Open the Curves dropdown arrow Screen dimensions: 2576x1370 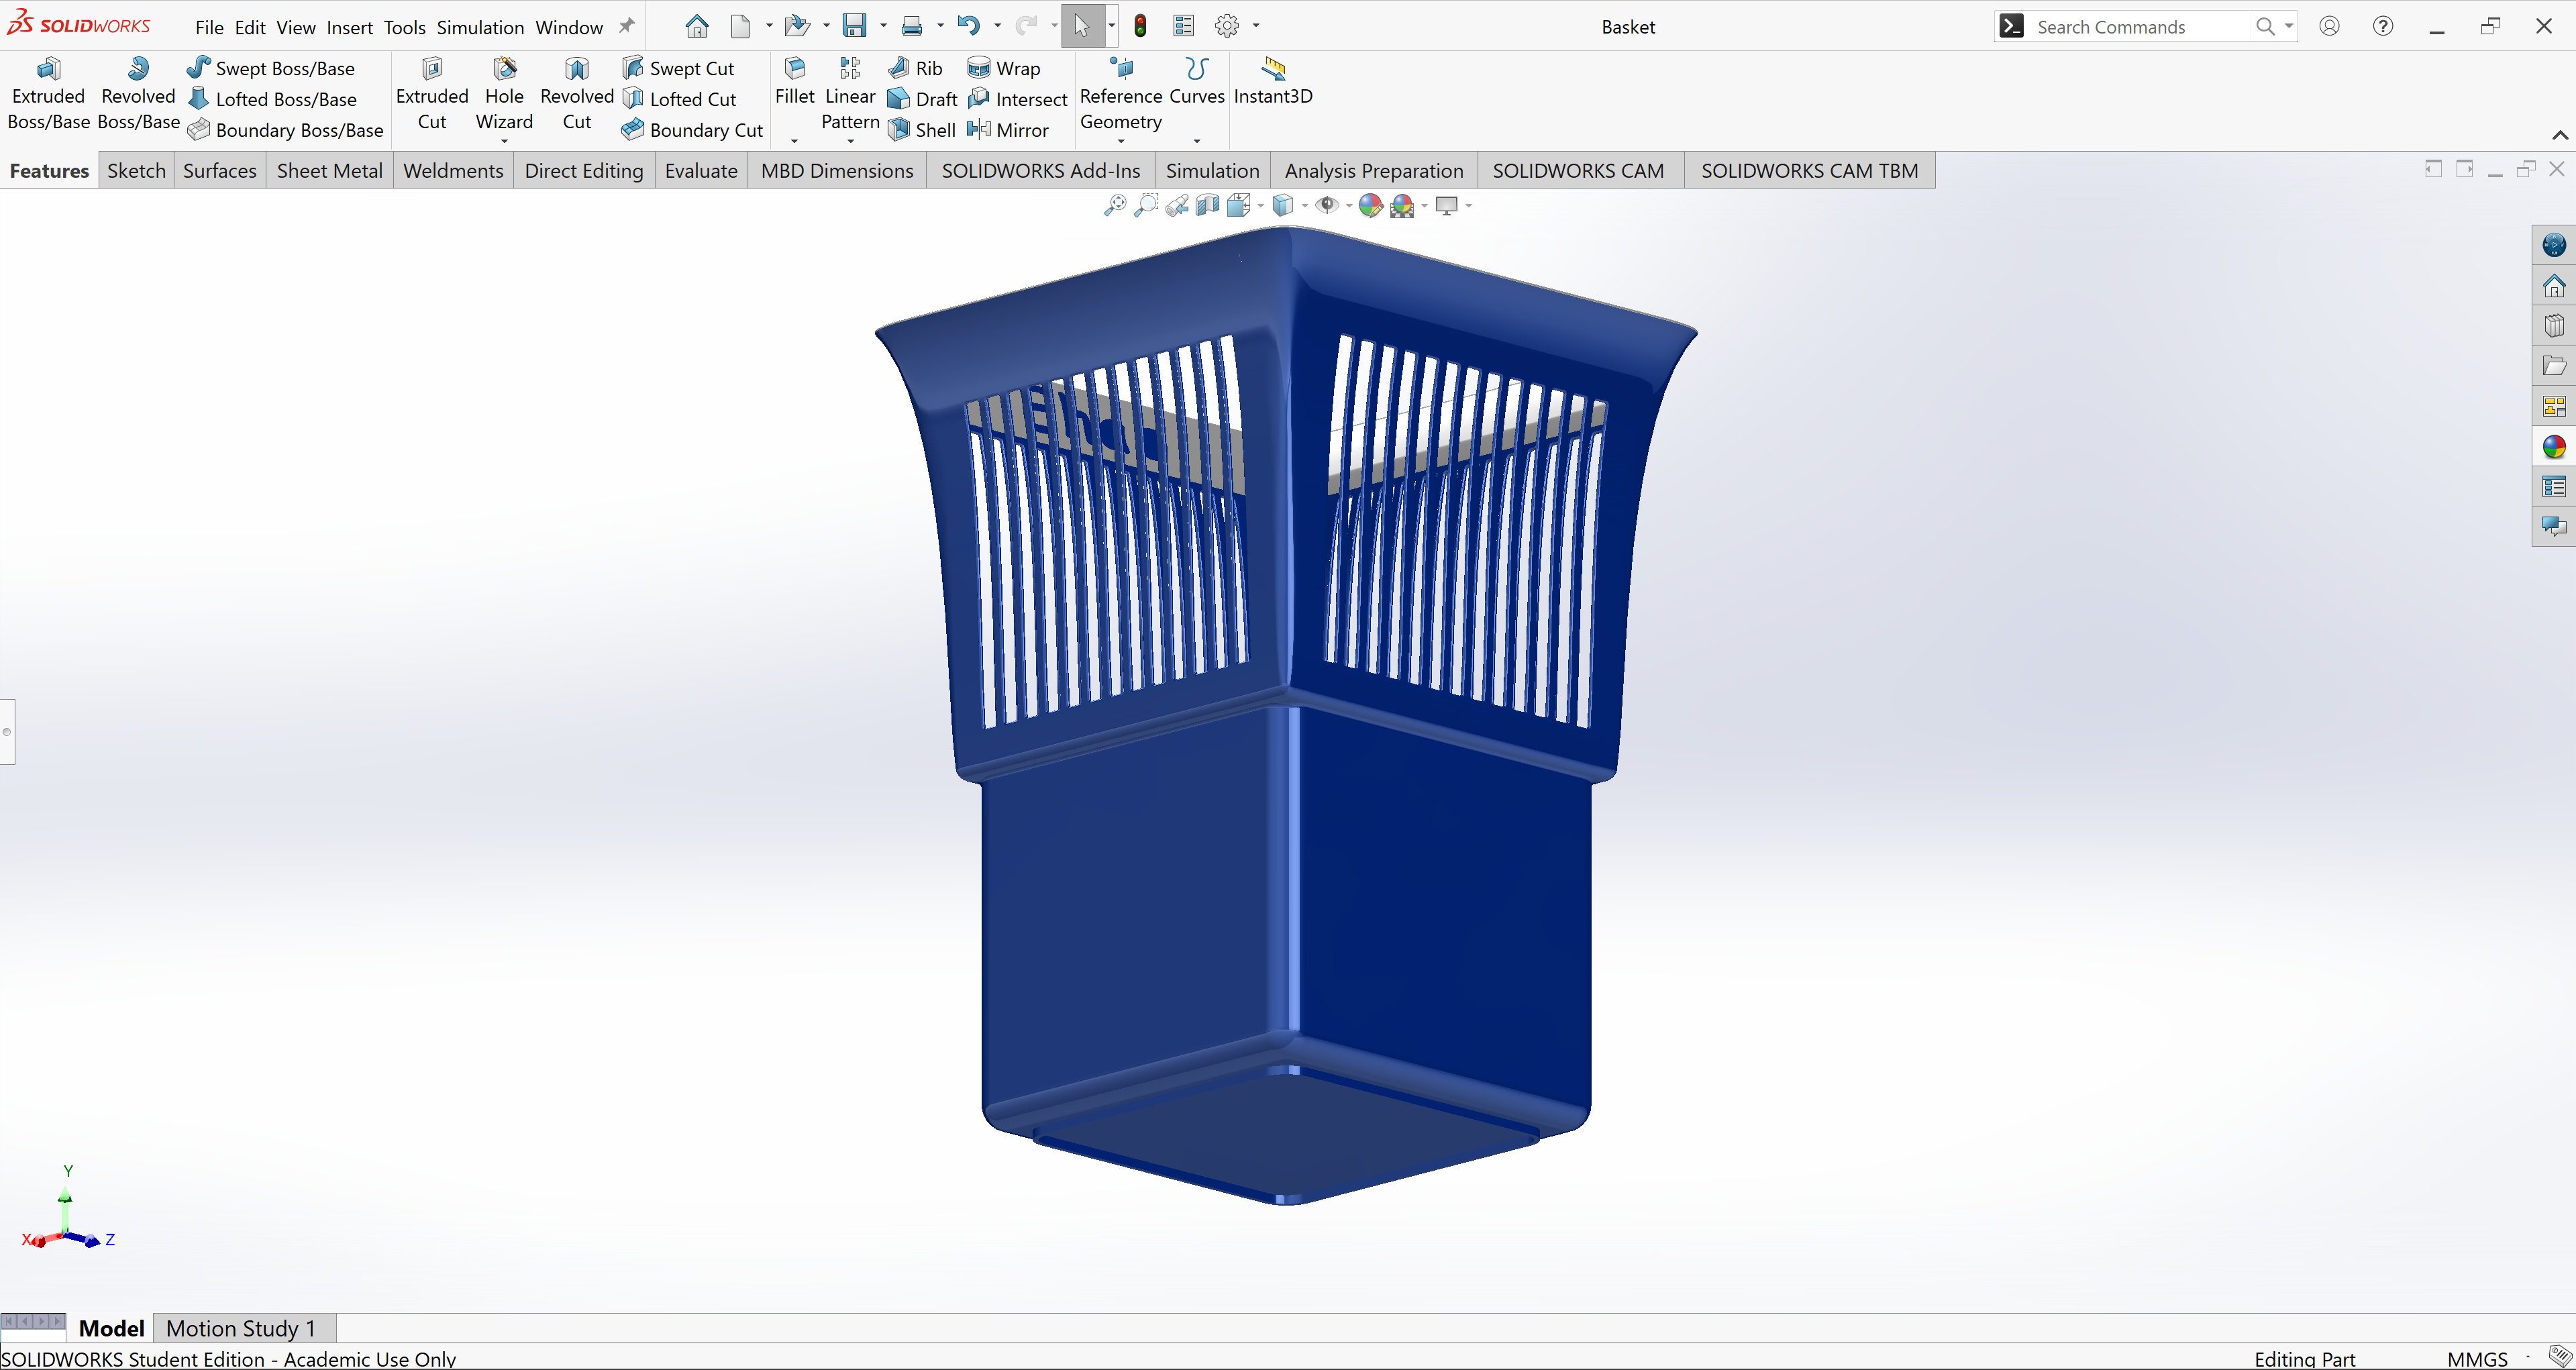click(1197, 141)
